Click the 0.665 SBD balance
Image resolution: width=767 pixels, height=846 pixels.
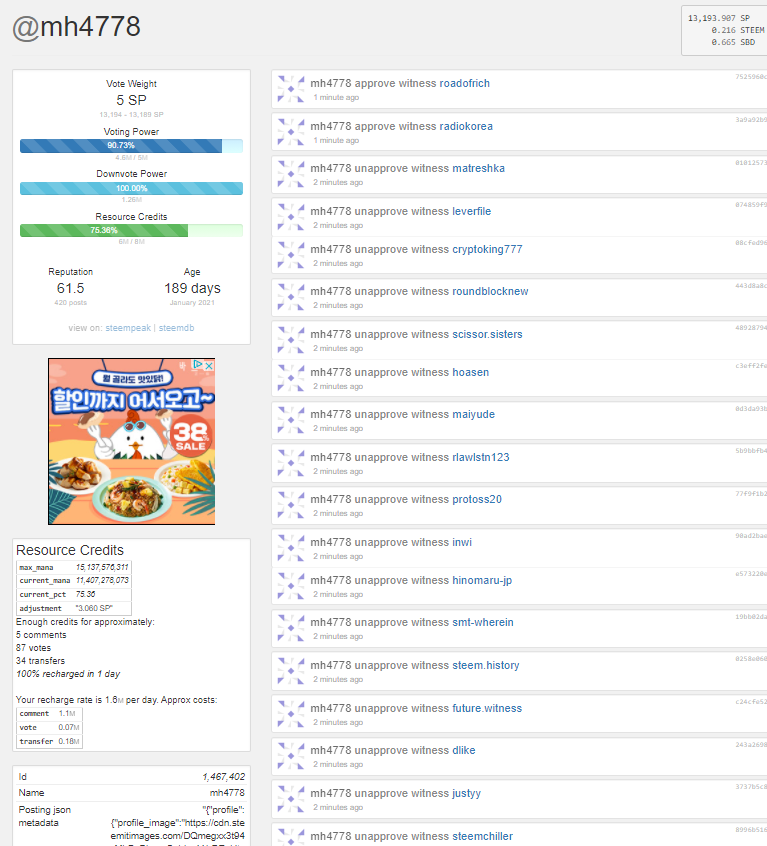(x=732, y=42)
